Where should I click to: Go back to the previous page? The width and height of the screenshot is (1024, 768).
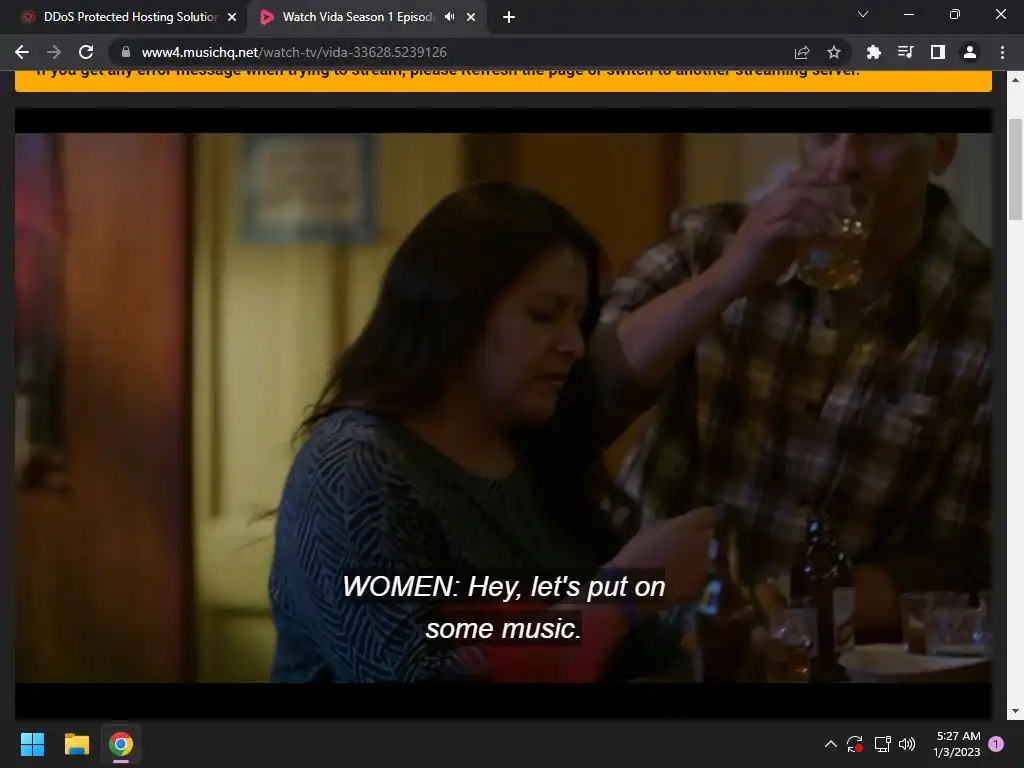[22, 52]
